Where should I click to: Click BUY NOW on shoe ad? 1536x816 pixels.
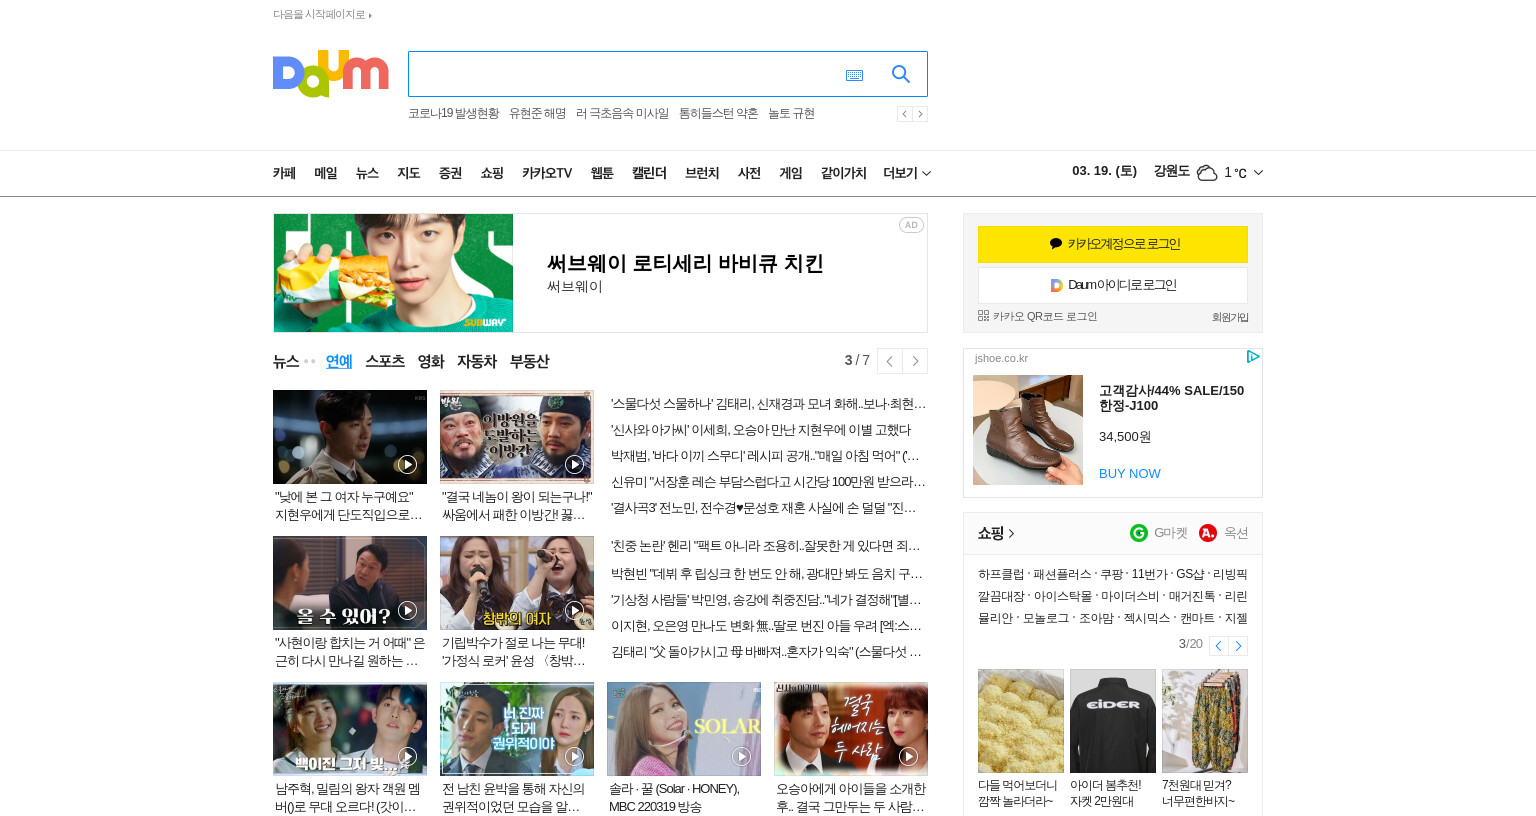[1130, 474]
